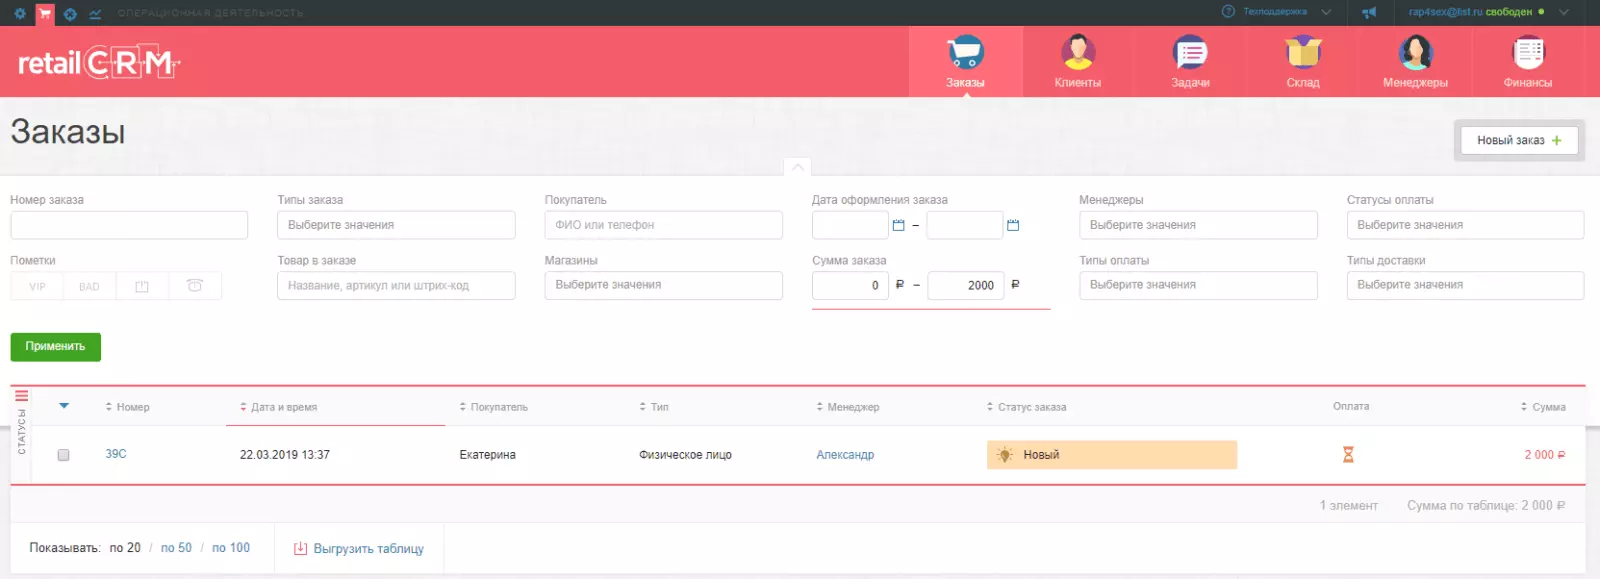This screenshot has width=1600, height=579.
Task: Open the Задачи section
Action: 1190,61
